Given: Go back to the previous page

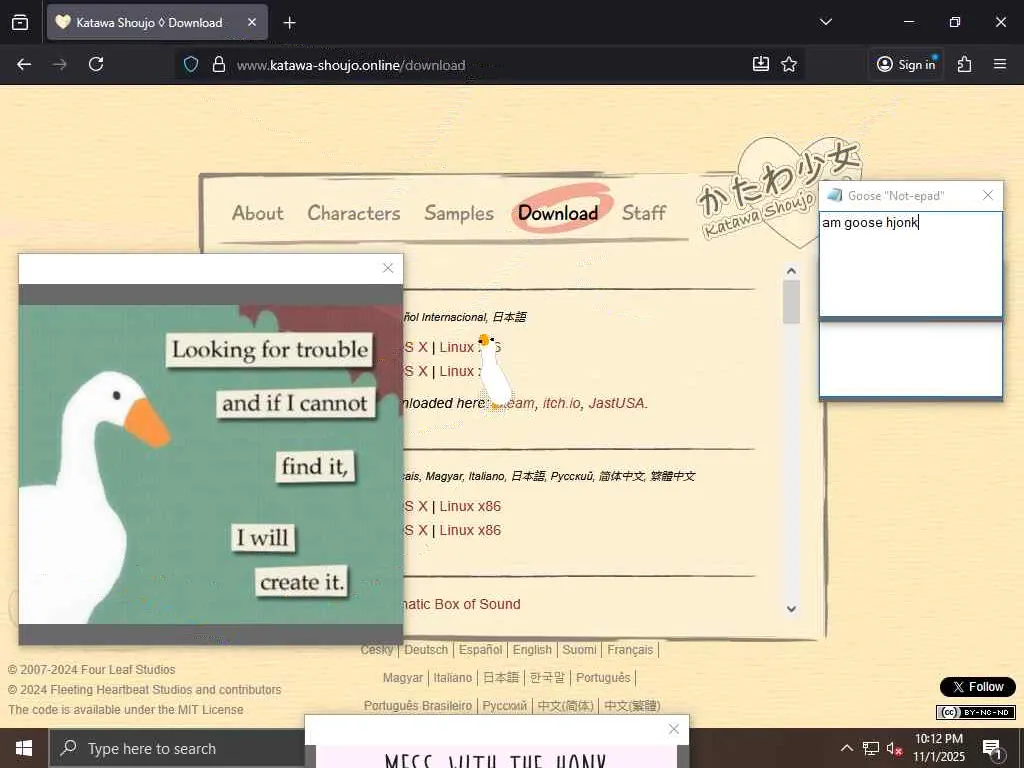Looking at the screenshot, I should tap(24, 64).
